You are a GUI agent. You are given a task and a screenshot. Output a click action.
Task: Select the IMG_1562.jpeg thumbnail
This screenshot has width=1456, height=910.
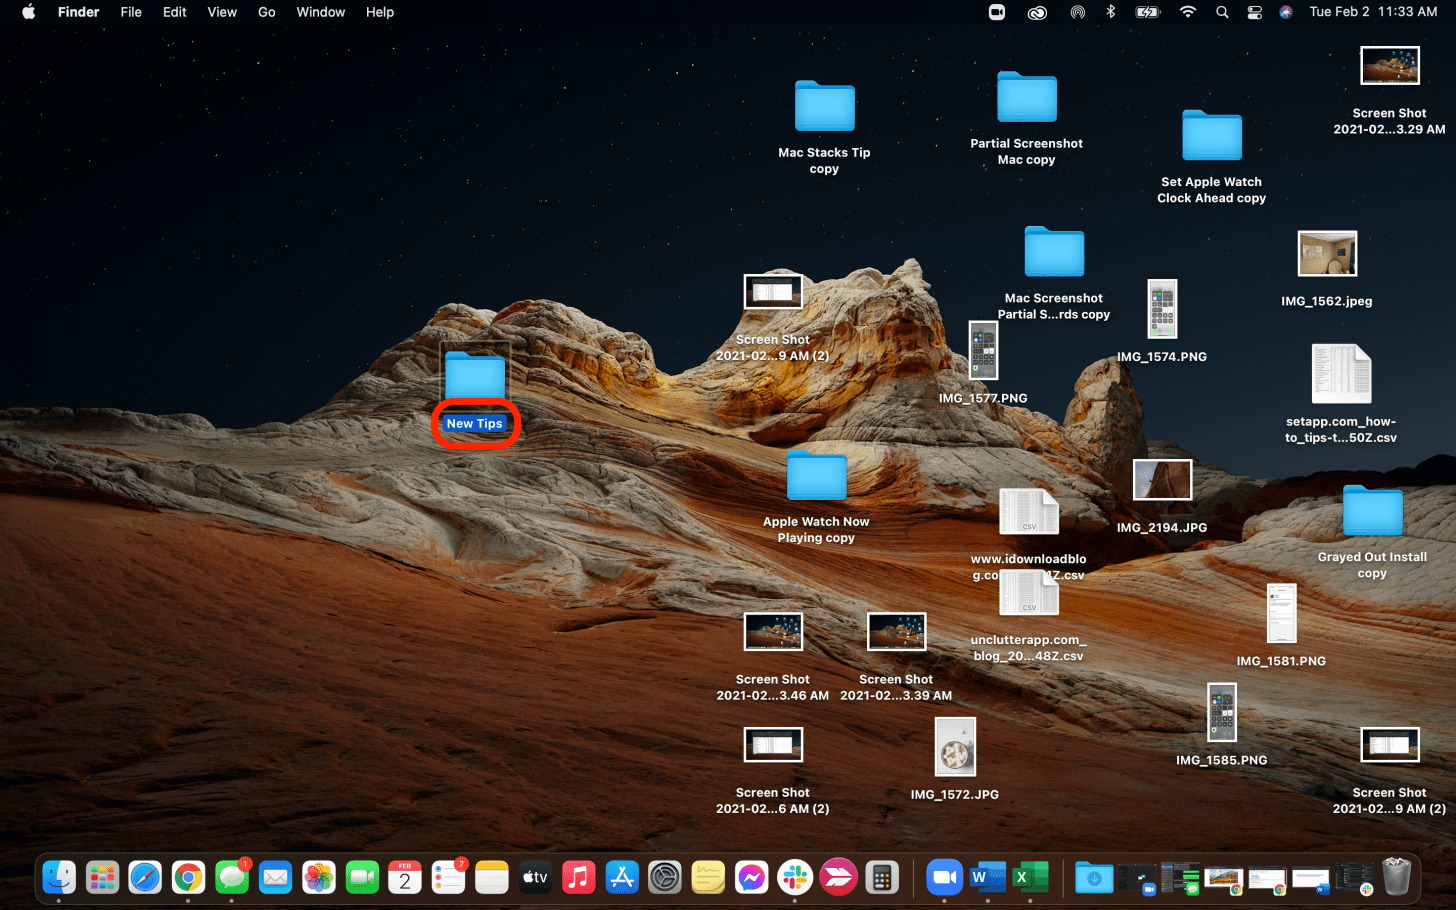[x=1326, y=254]
